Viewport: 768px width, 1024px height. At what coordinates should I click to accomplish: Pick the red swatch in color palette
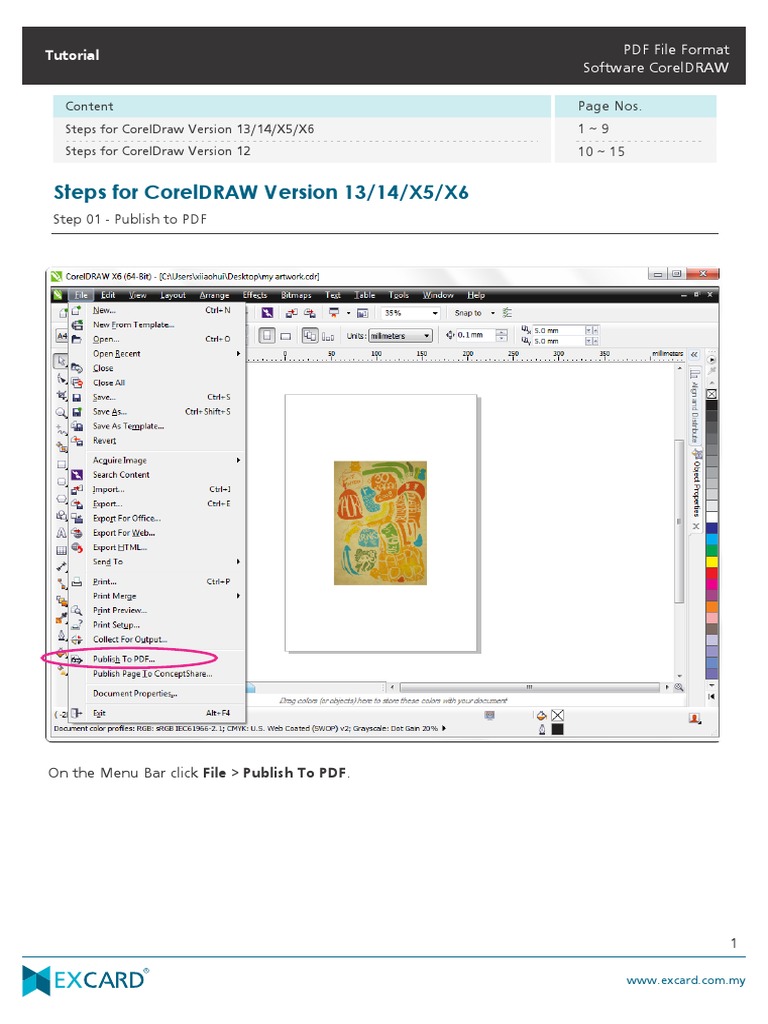coord(712,573)
